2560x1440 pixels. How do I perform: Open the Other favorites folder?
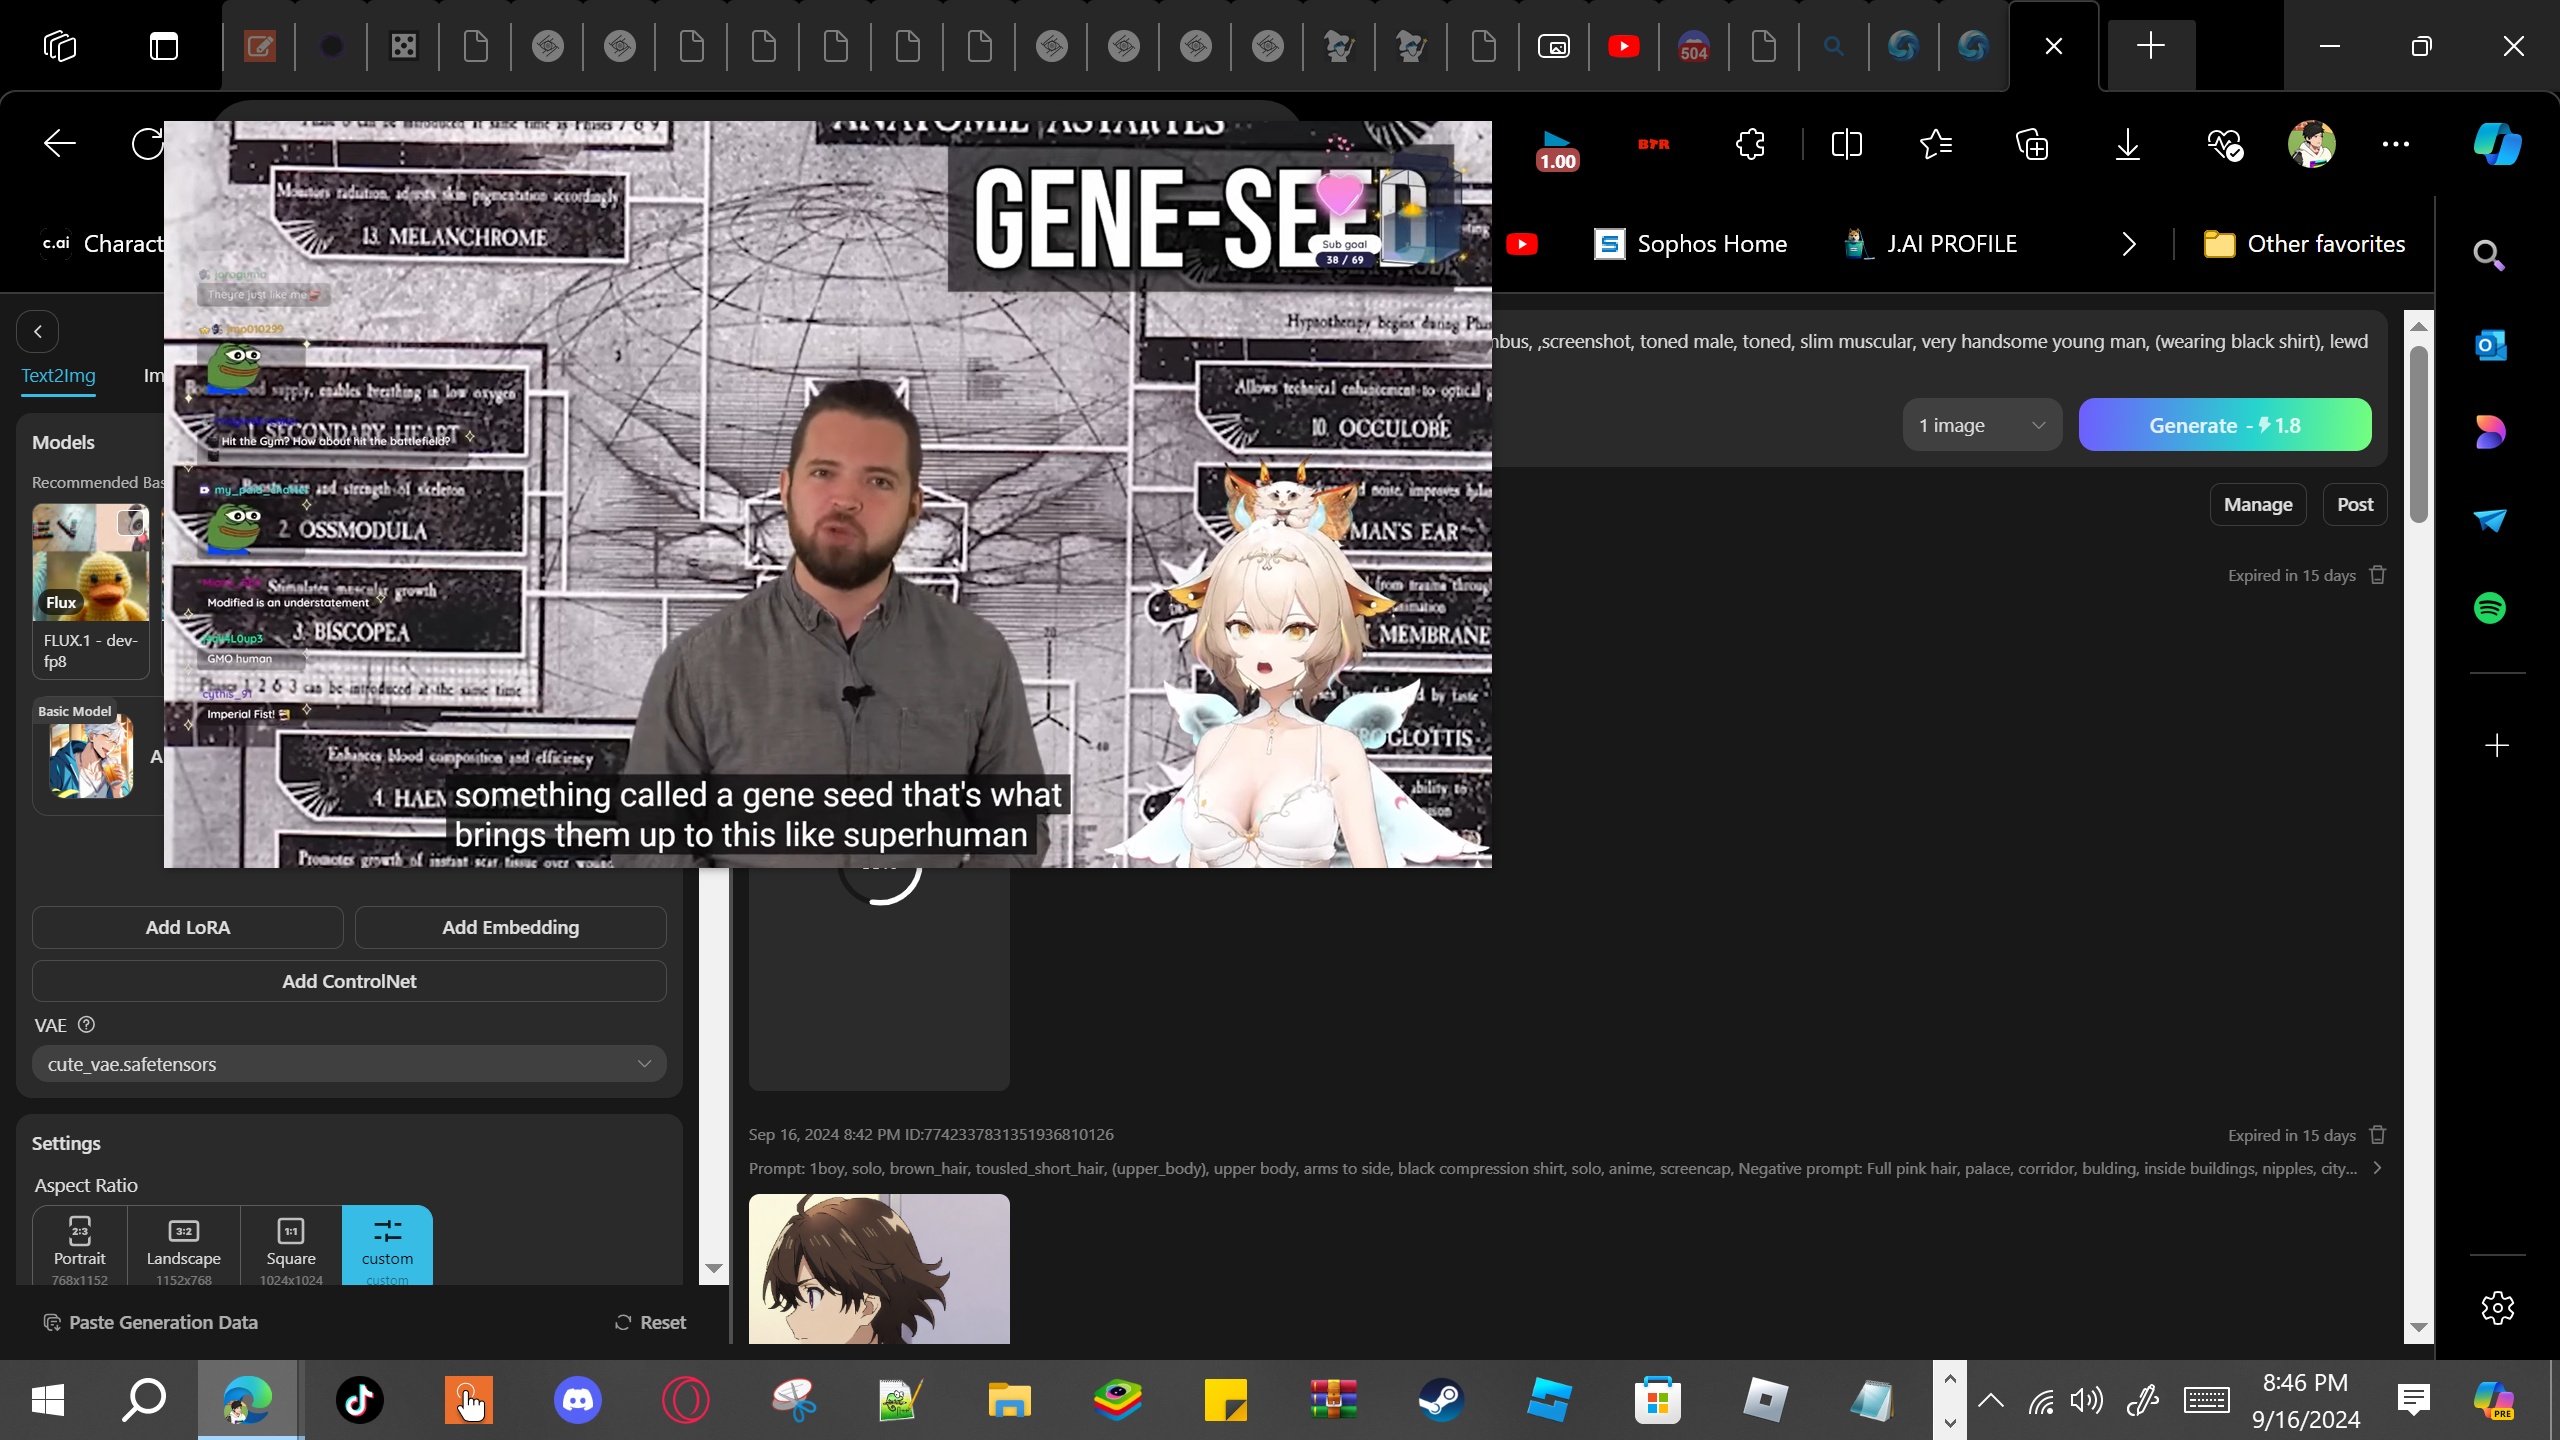[2304, 244]
